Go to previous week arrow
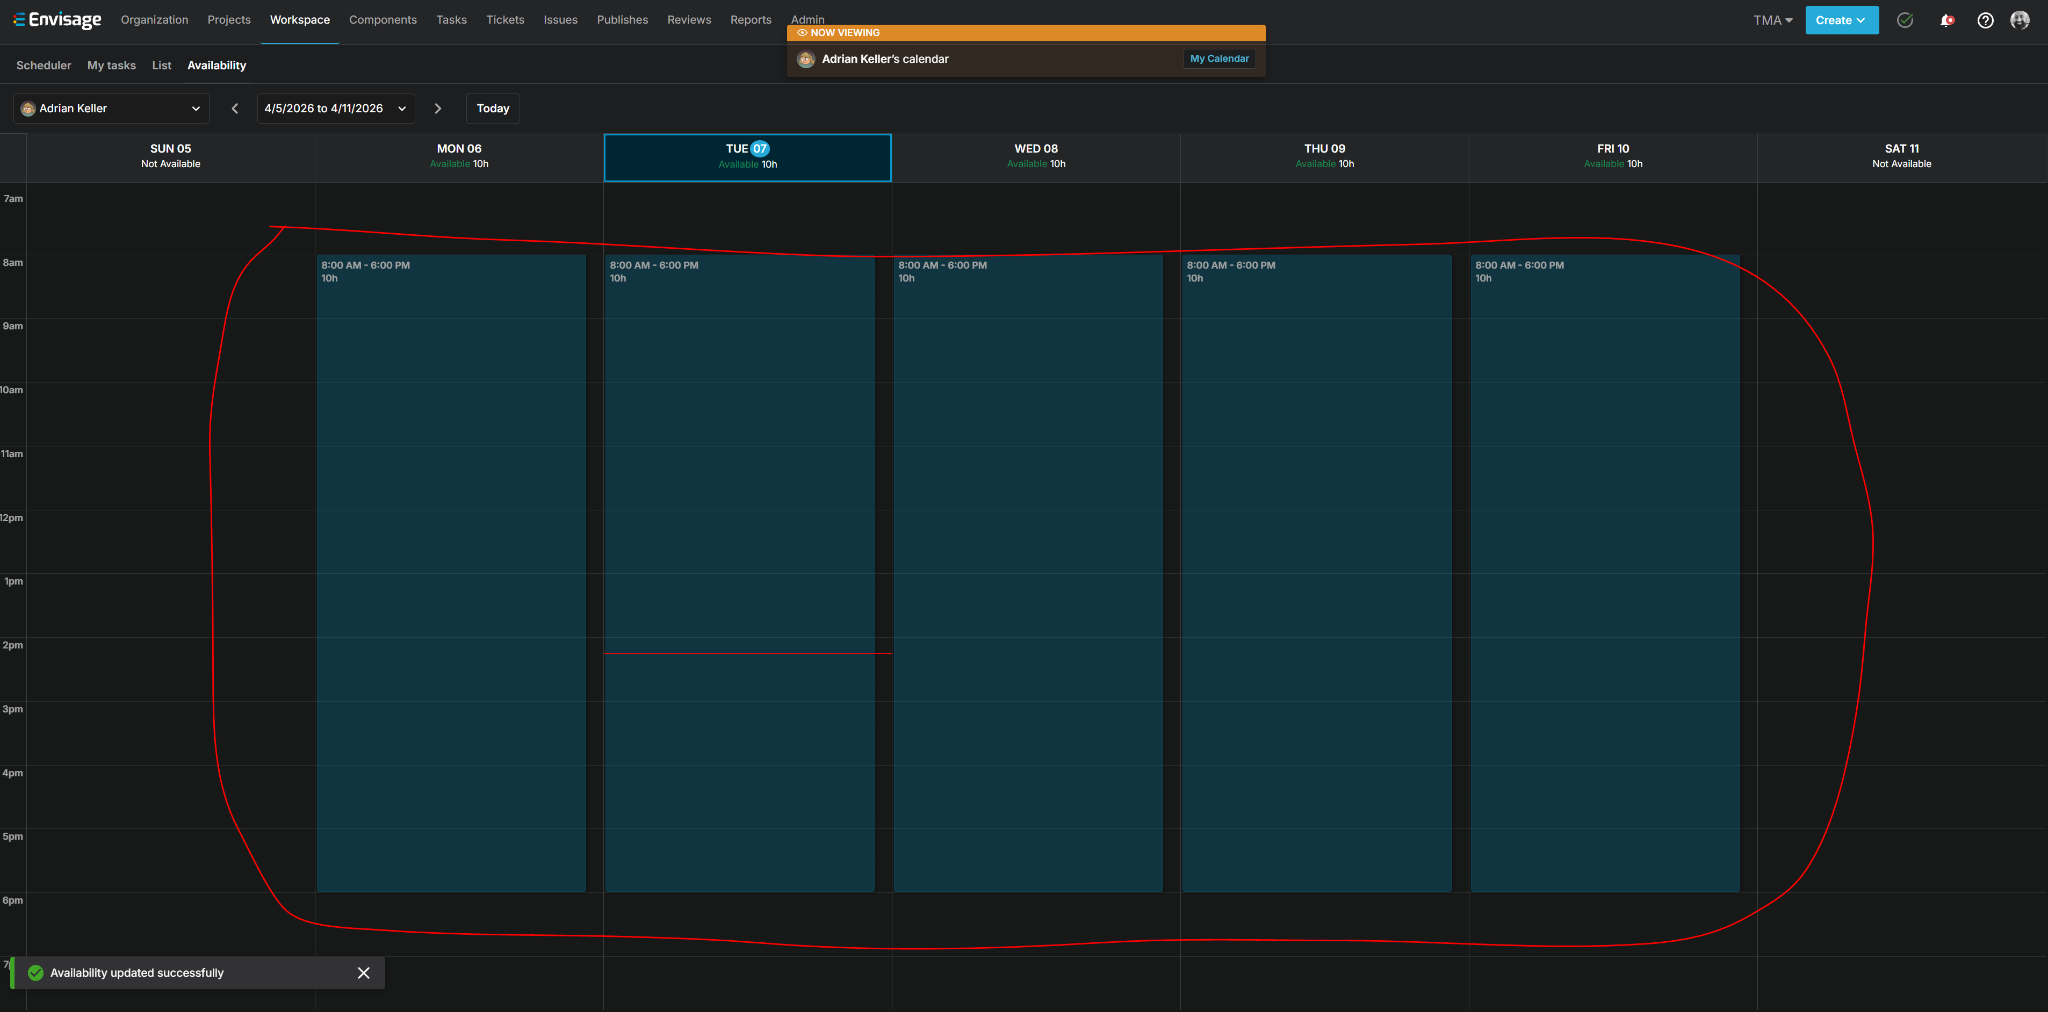 235,108
